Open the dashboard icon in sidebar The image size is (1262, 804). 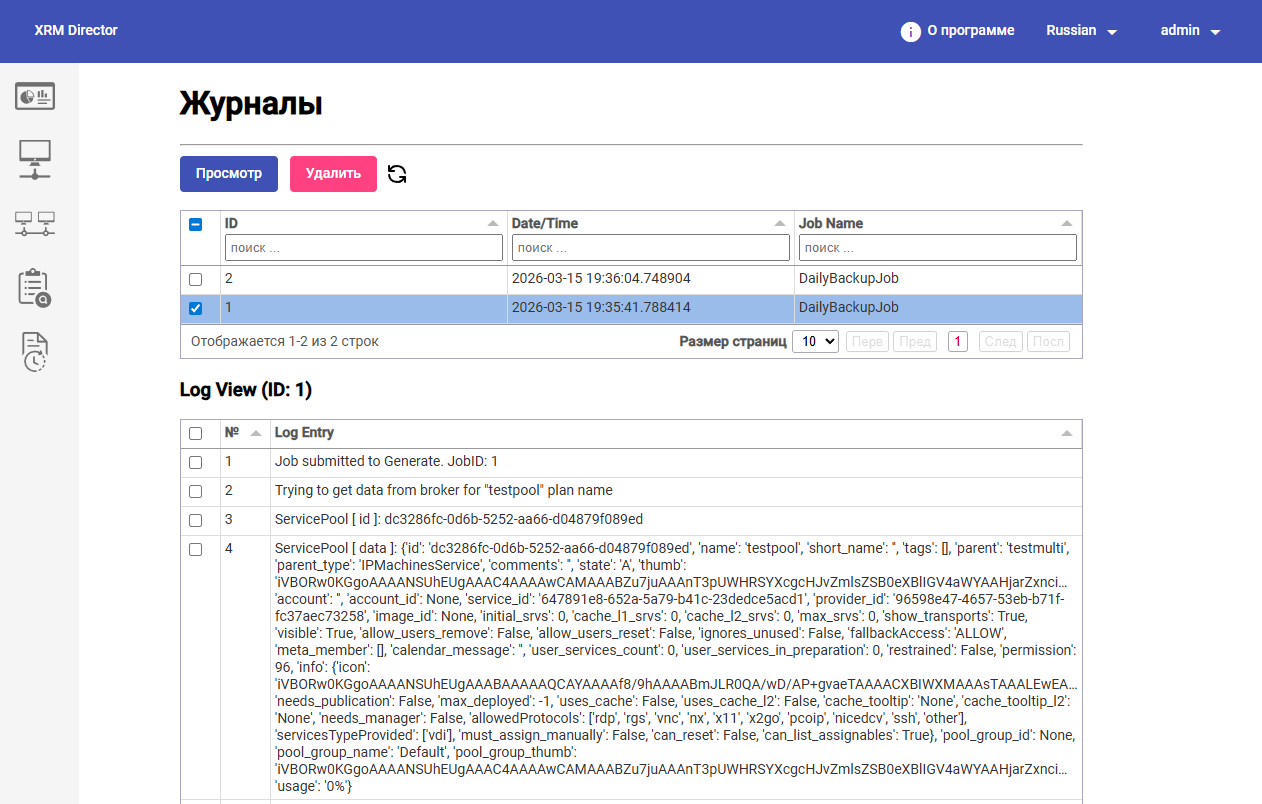tap(35, 96)
